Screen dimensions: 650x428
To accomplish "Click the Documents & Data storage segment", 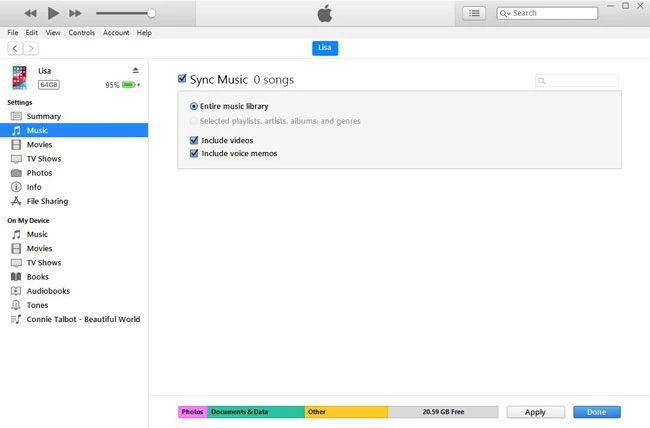I will [256, 412].
